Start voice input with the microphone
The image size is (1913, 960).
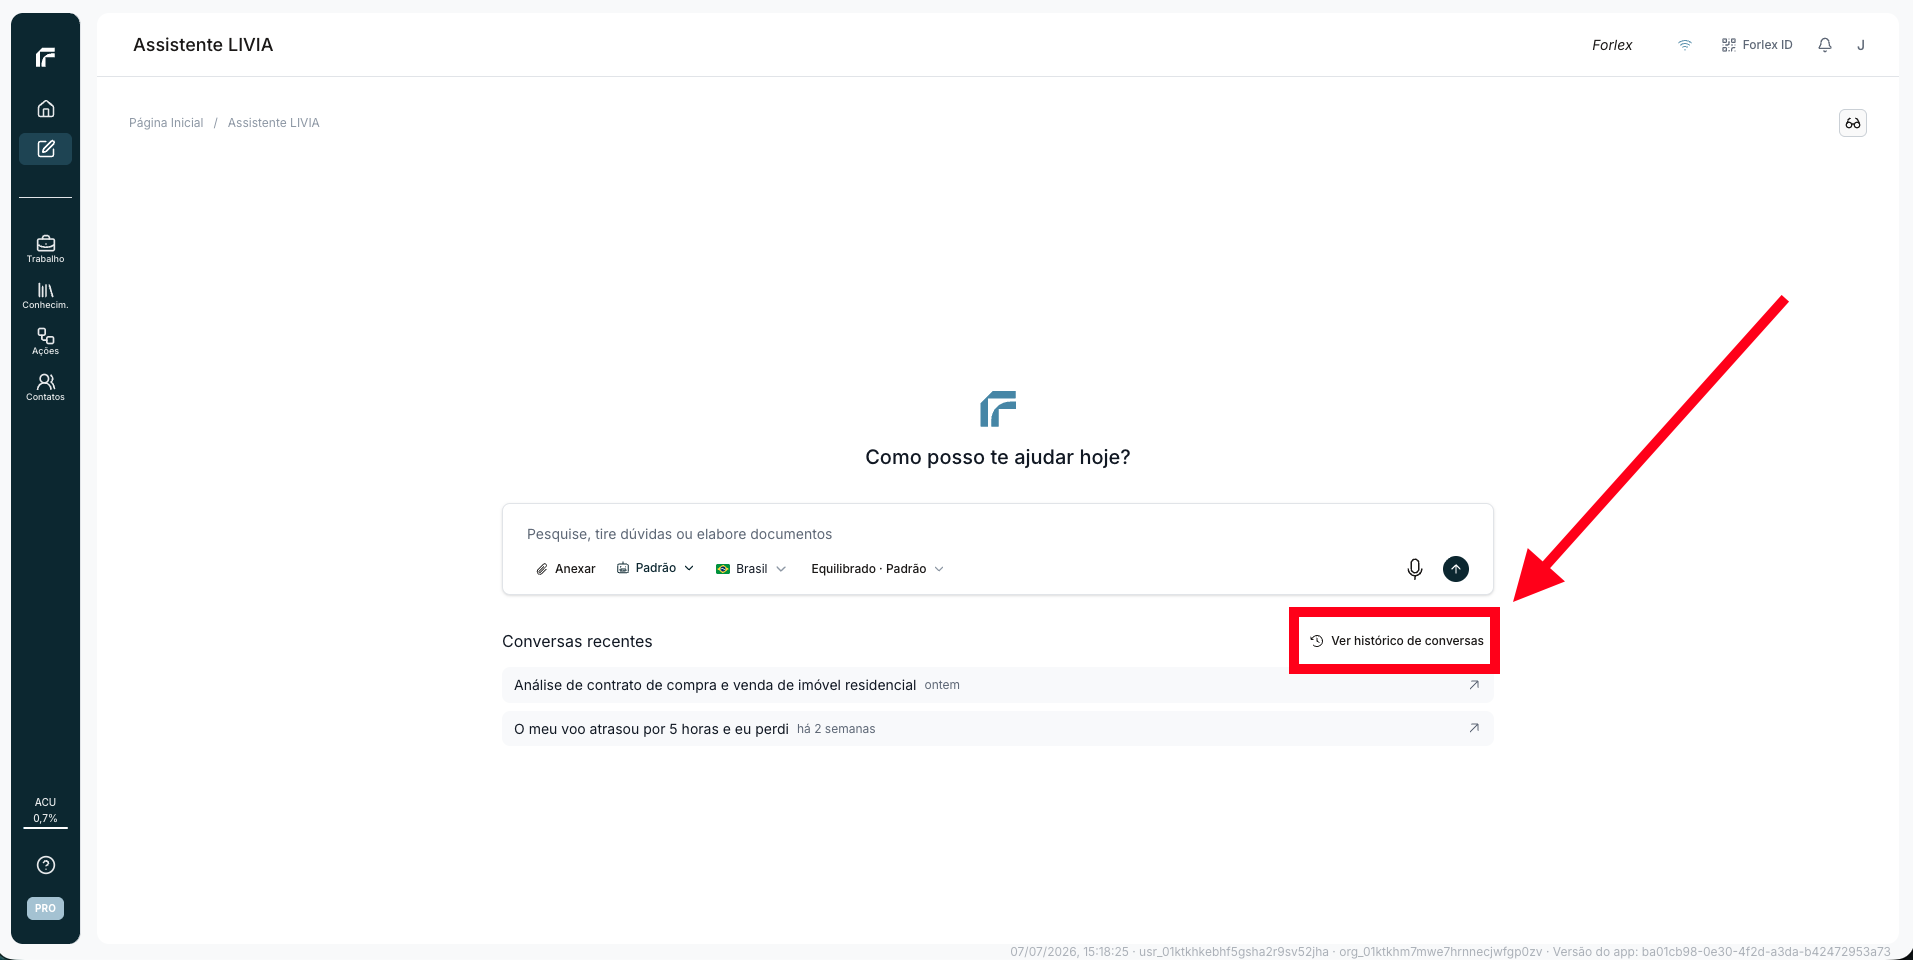coord(1415,569)
